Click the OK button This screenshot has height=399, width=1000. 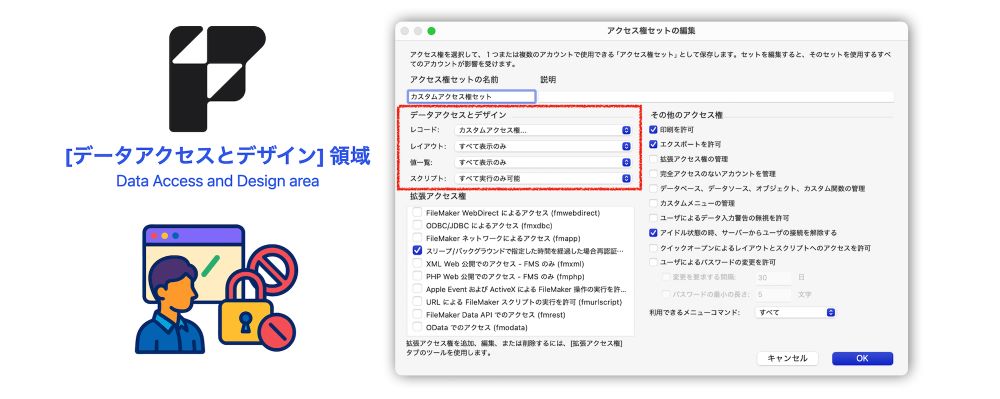pyautogui.click(x=862, y=358)
